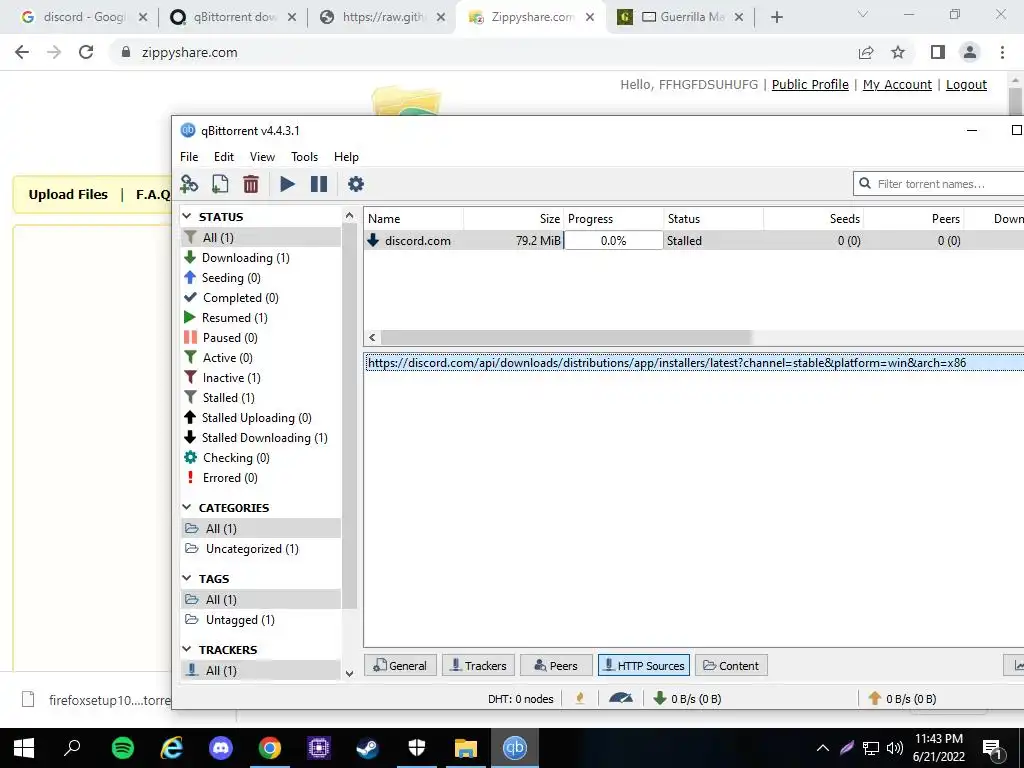The height and width of the screenshot is (768, 1024).
Task: Open the Tools menu in qBittorrent
Action: (x=304, y=157)
